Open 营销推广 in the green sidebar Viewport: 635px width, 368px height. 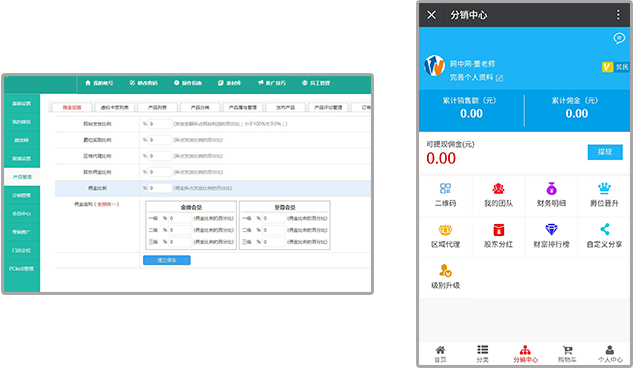click(22, 232)
